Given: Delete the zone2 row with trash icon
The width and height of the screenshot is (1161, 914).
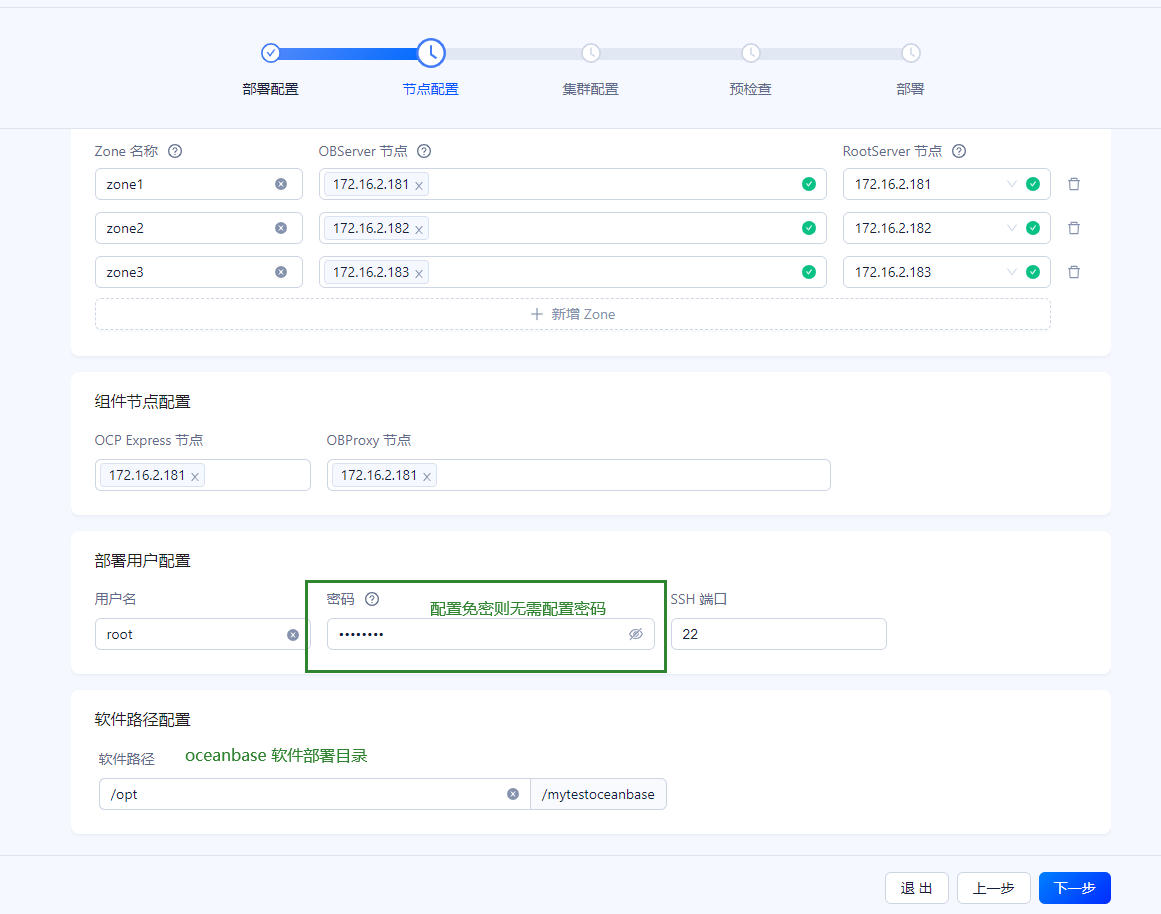Looking at the screenshot, I should pyautogui.click(x=1074, y=228).
